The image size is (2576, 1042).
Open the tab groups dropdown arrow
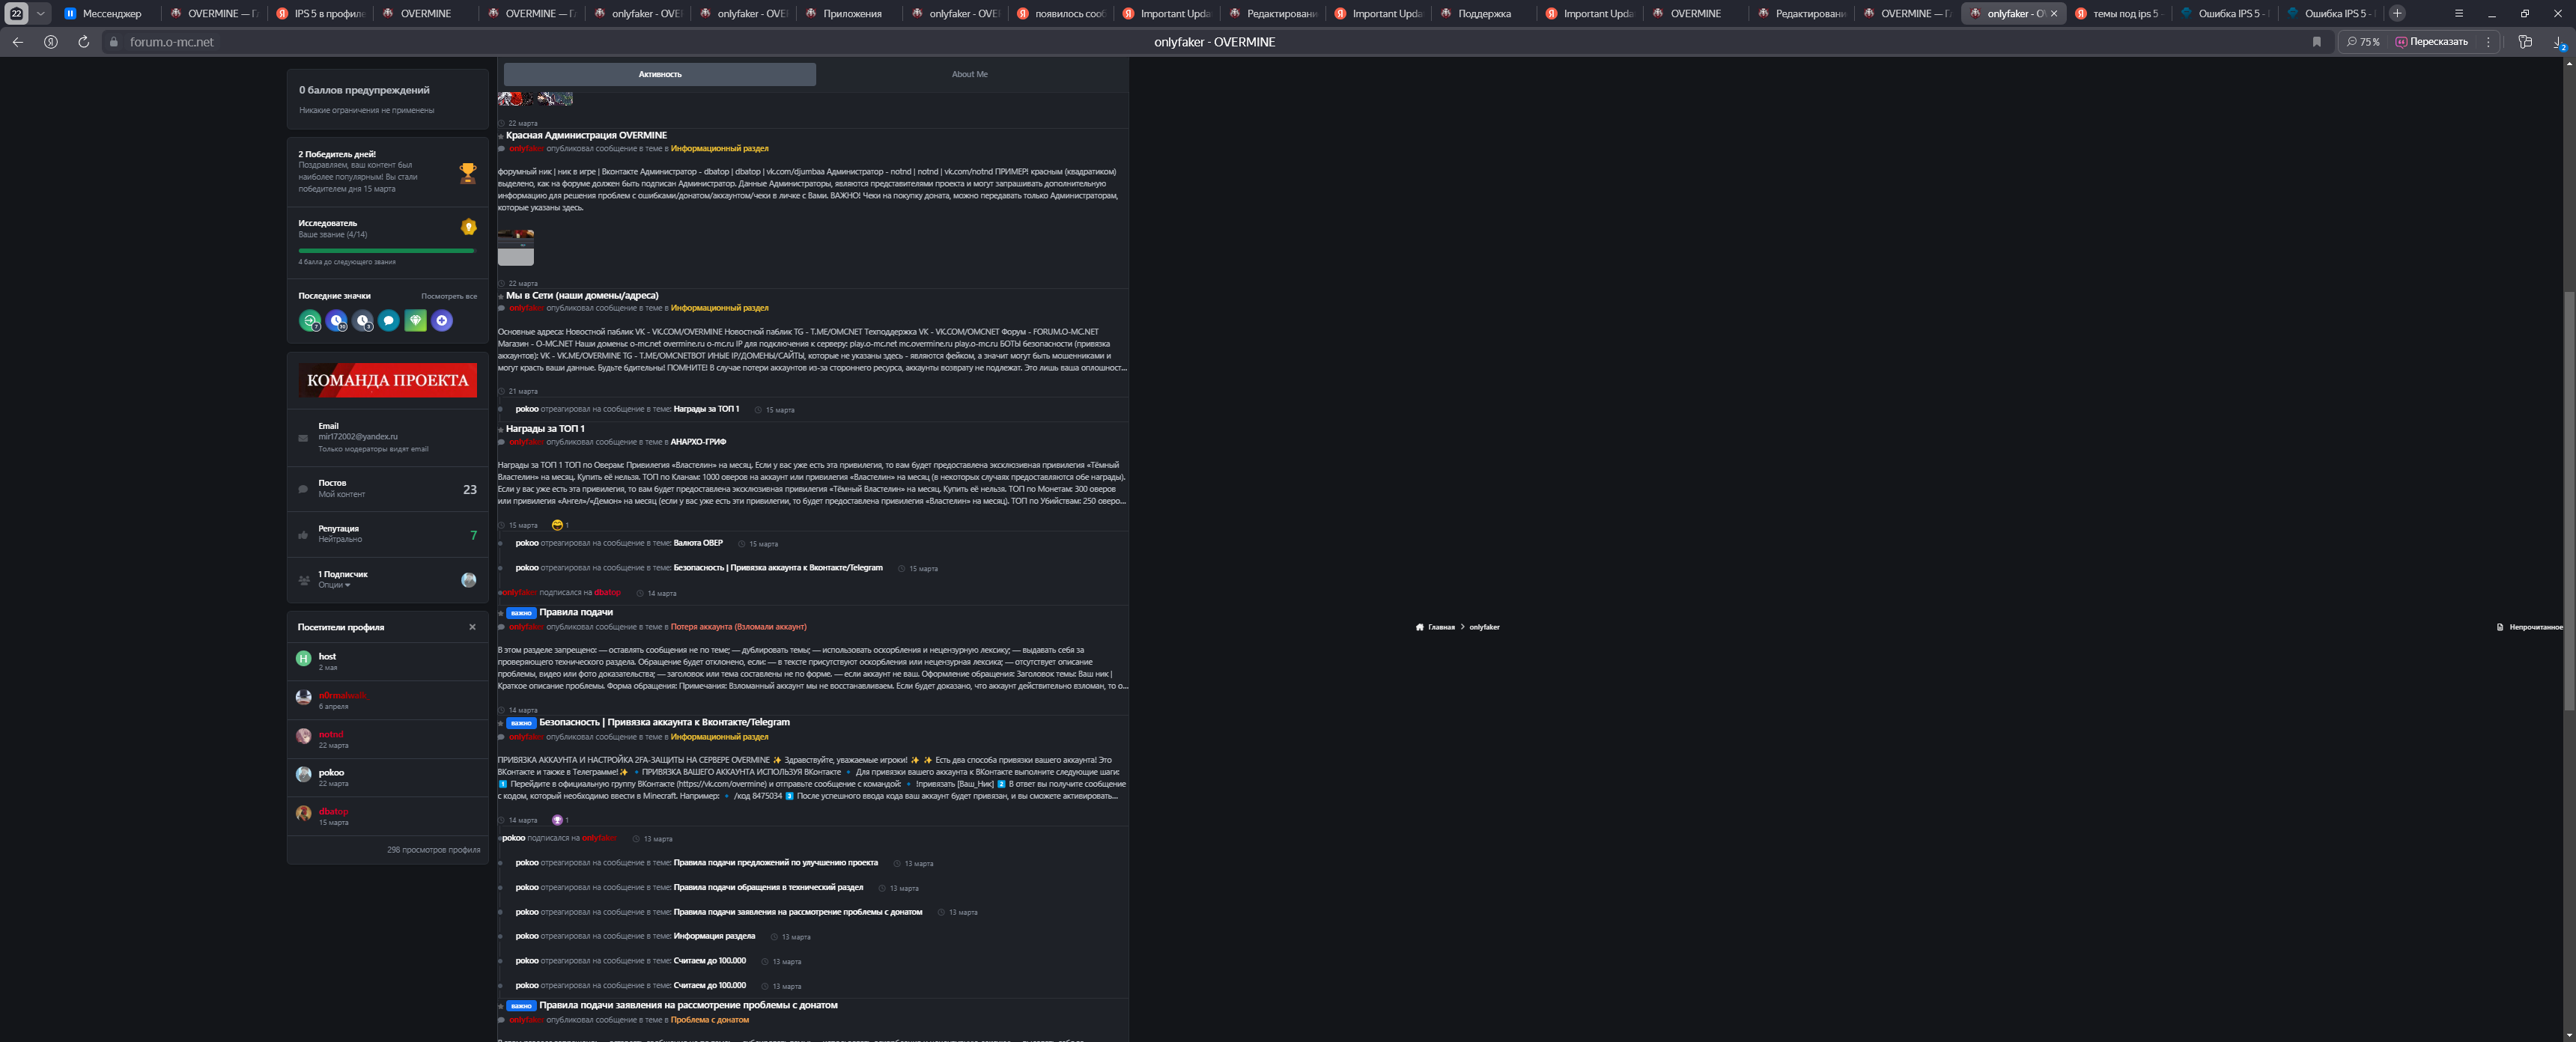pos(41,13)
